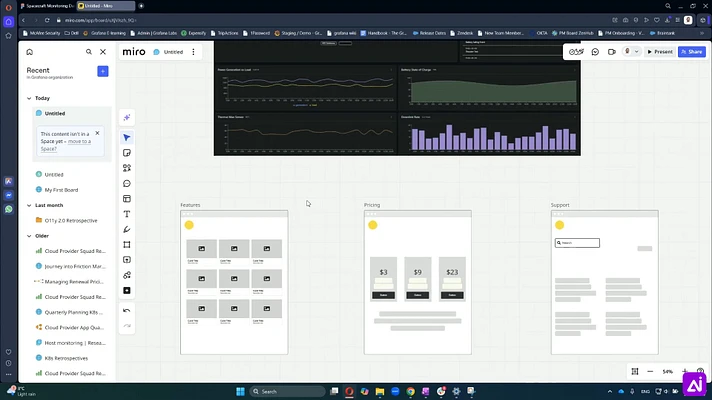The width and height of the screenshot is (712, 400).
Task: Redo the last action
Action: click(x=127, y=326)
